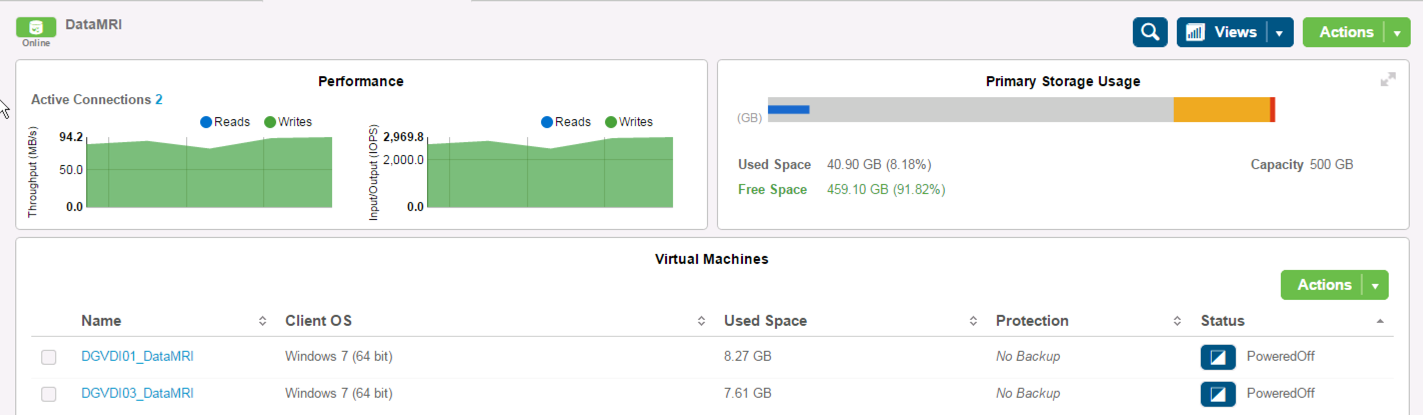Click the Active Connections count 2
Viewport: 1423px width, 415px height.
(158, 100)
